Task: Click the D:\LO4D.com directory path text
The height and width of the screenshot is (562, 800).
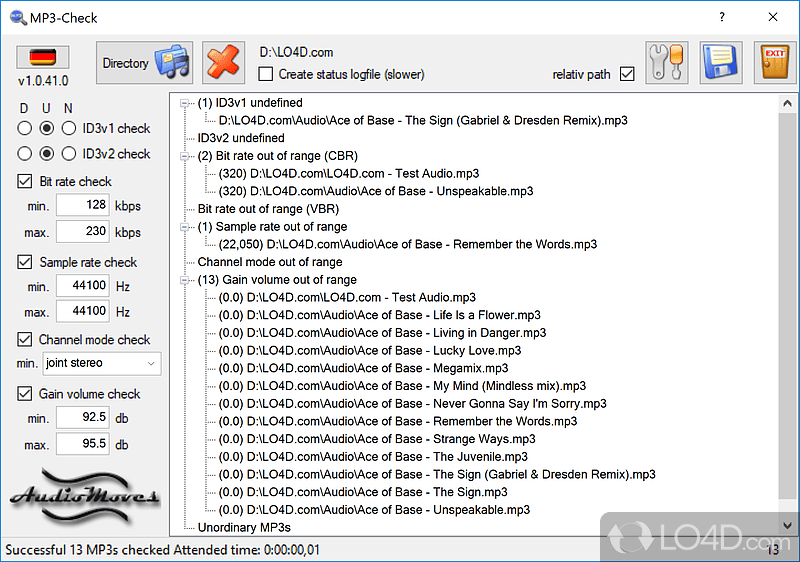Action: (x=296, y=53)
